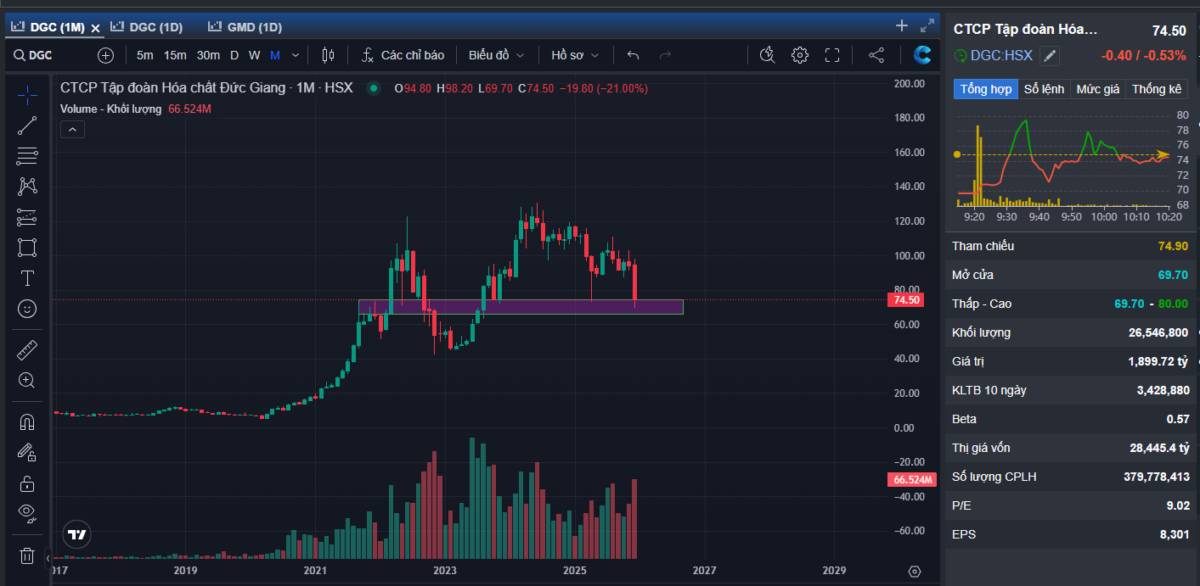Redo the last chart action
The image size is (1200, 586).
665,55
